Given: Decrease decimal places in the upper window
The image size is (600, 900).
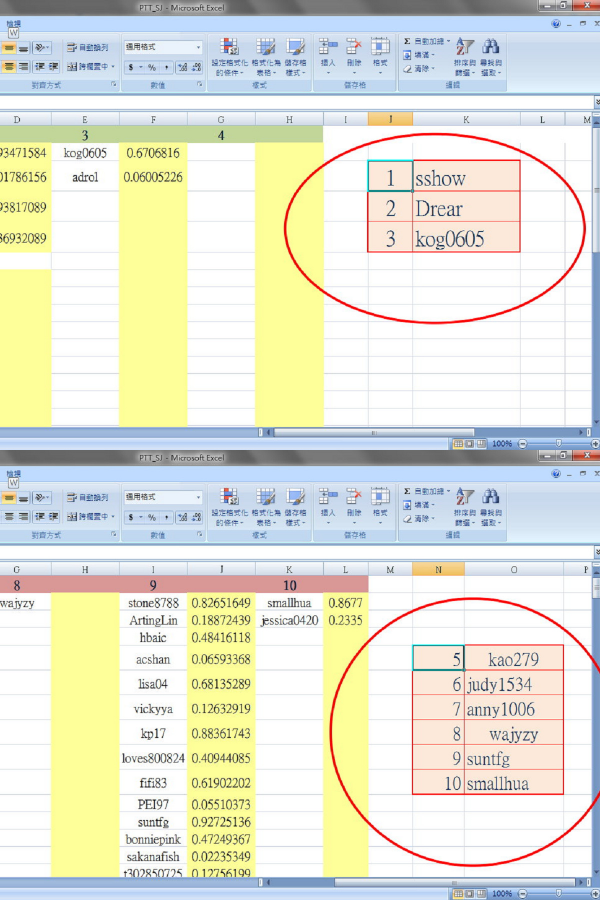Looking at the screenshot, I should point(196,67).
